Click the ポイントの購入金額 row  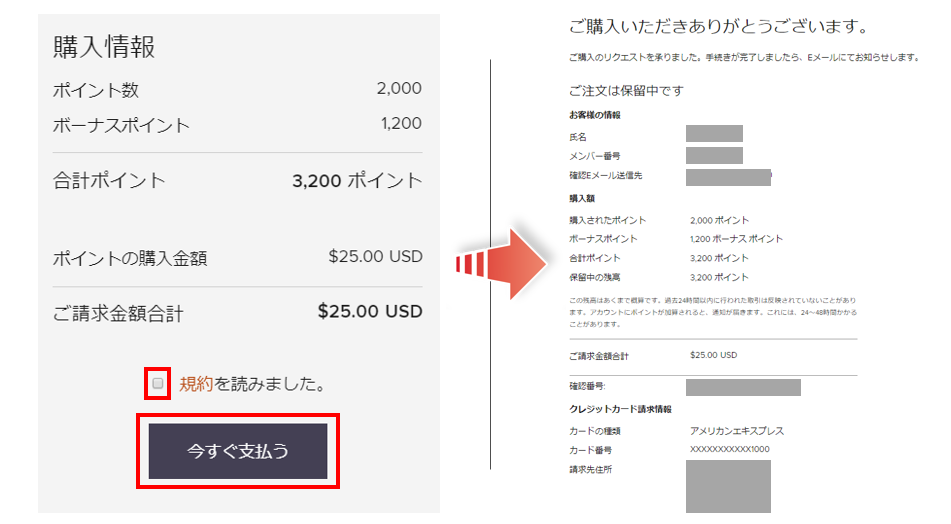pyautogui.click(x=238, y=258)
